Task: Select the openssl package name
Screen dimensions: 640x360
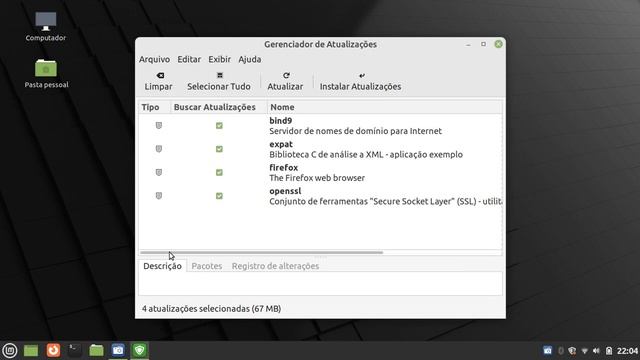Action: pyautogui.click(x=285, y=191)
